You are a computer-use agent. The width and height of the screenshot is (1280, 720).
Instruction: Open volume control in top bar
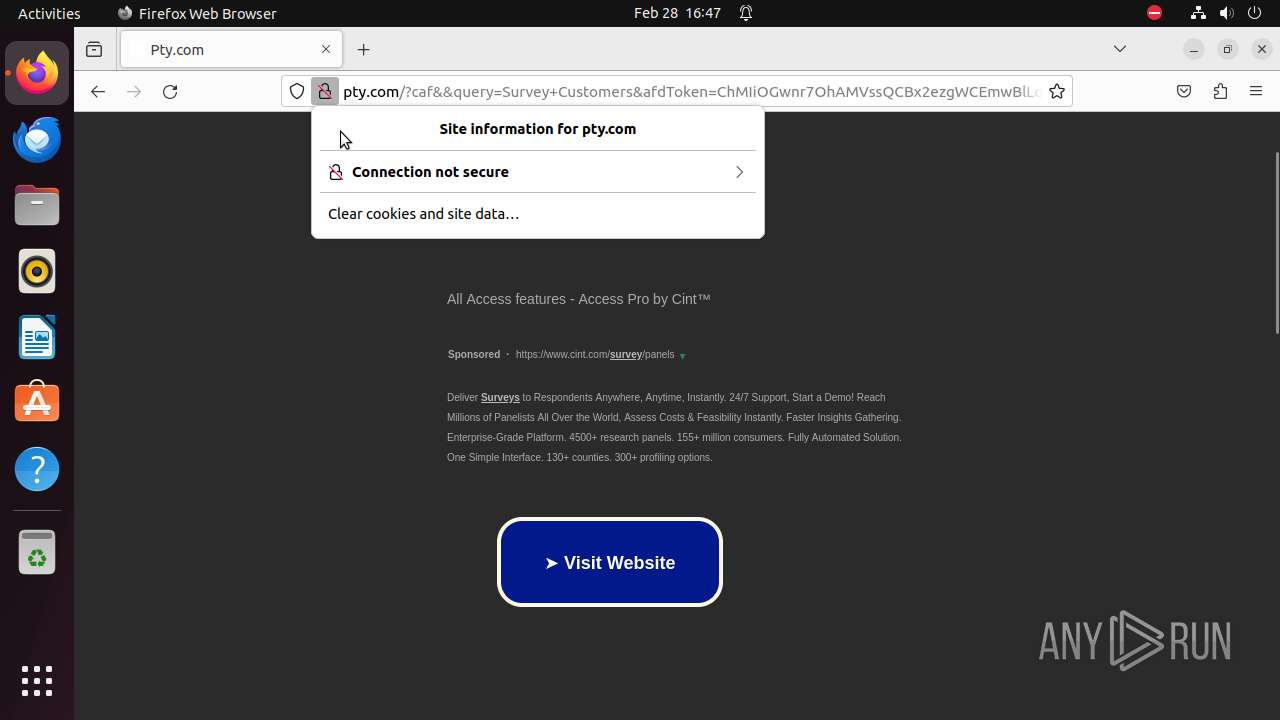[x=1226, y=13]
